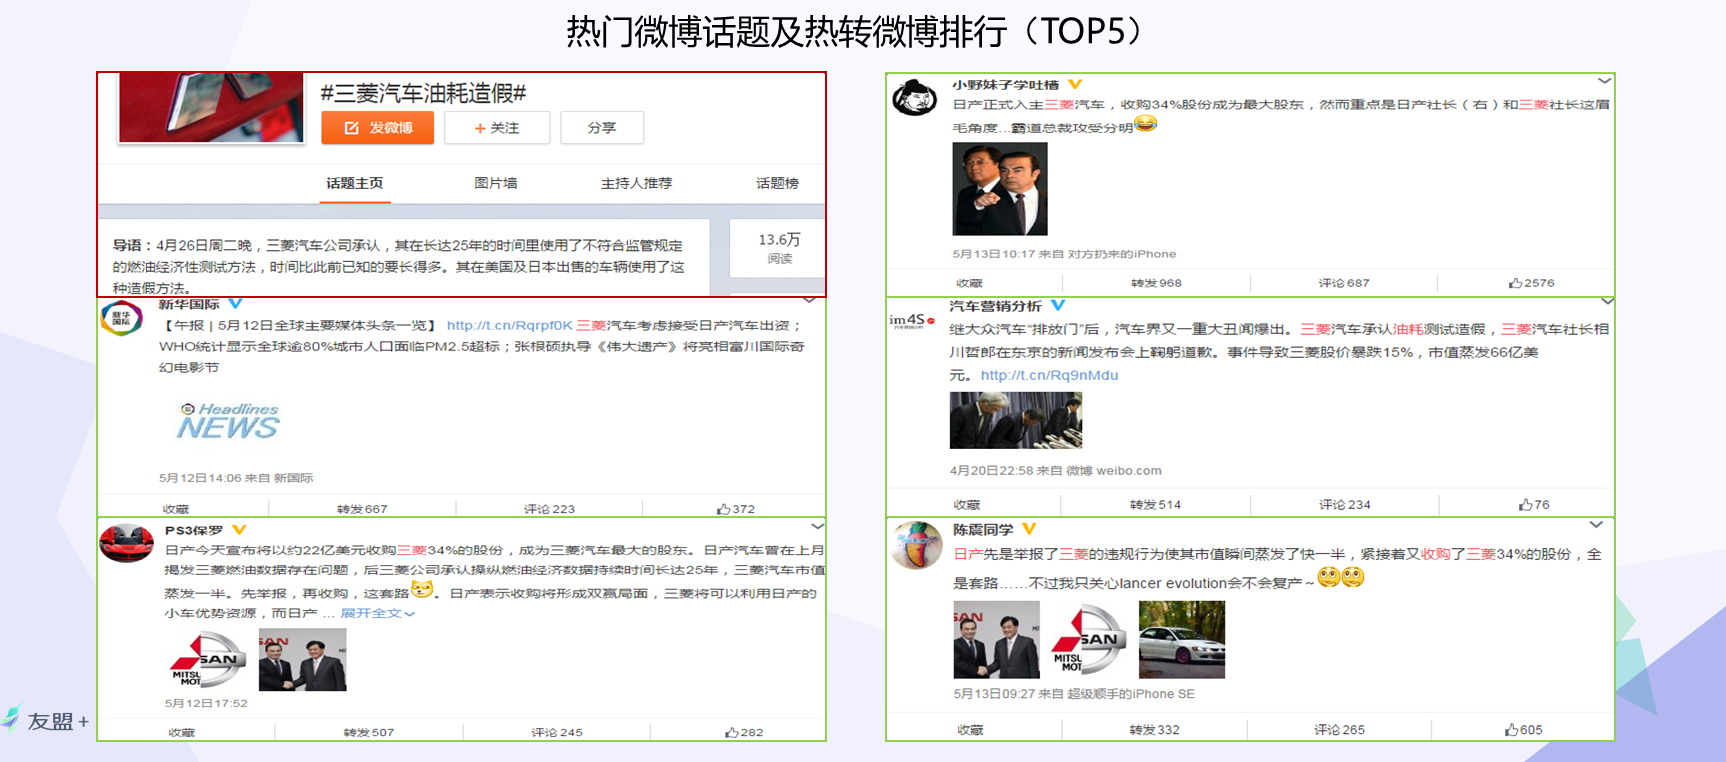Click 转发 667 on 新华国际 post
This screenshot has height=762, width=1726.
click(362, 509)
